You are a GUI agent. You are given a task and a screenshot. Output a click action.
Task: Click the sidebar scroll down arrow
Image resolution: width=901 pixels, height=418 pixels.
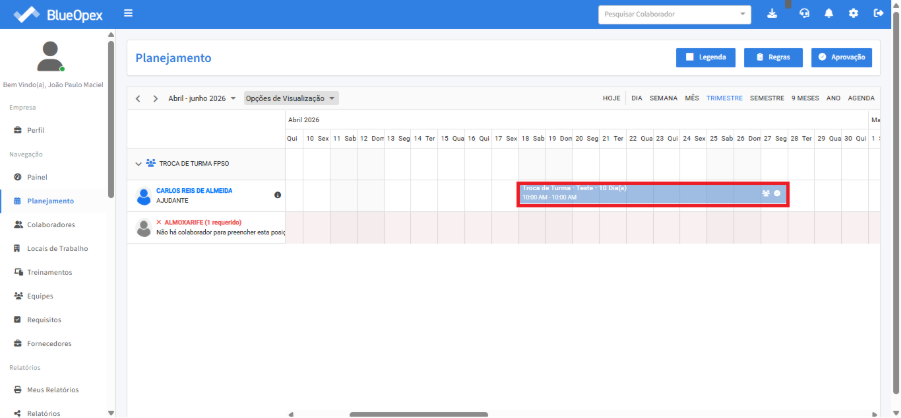coord(111,413)
